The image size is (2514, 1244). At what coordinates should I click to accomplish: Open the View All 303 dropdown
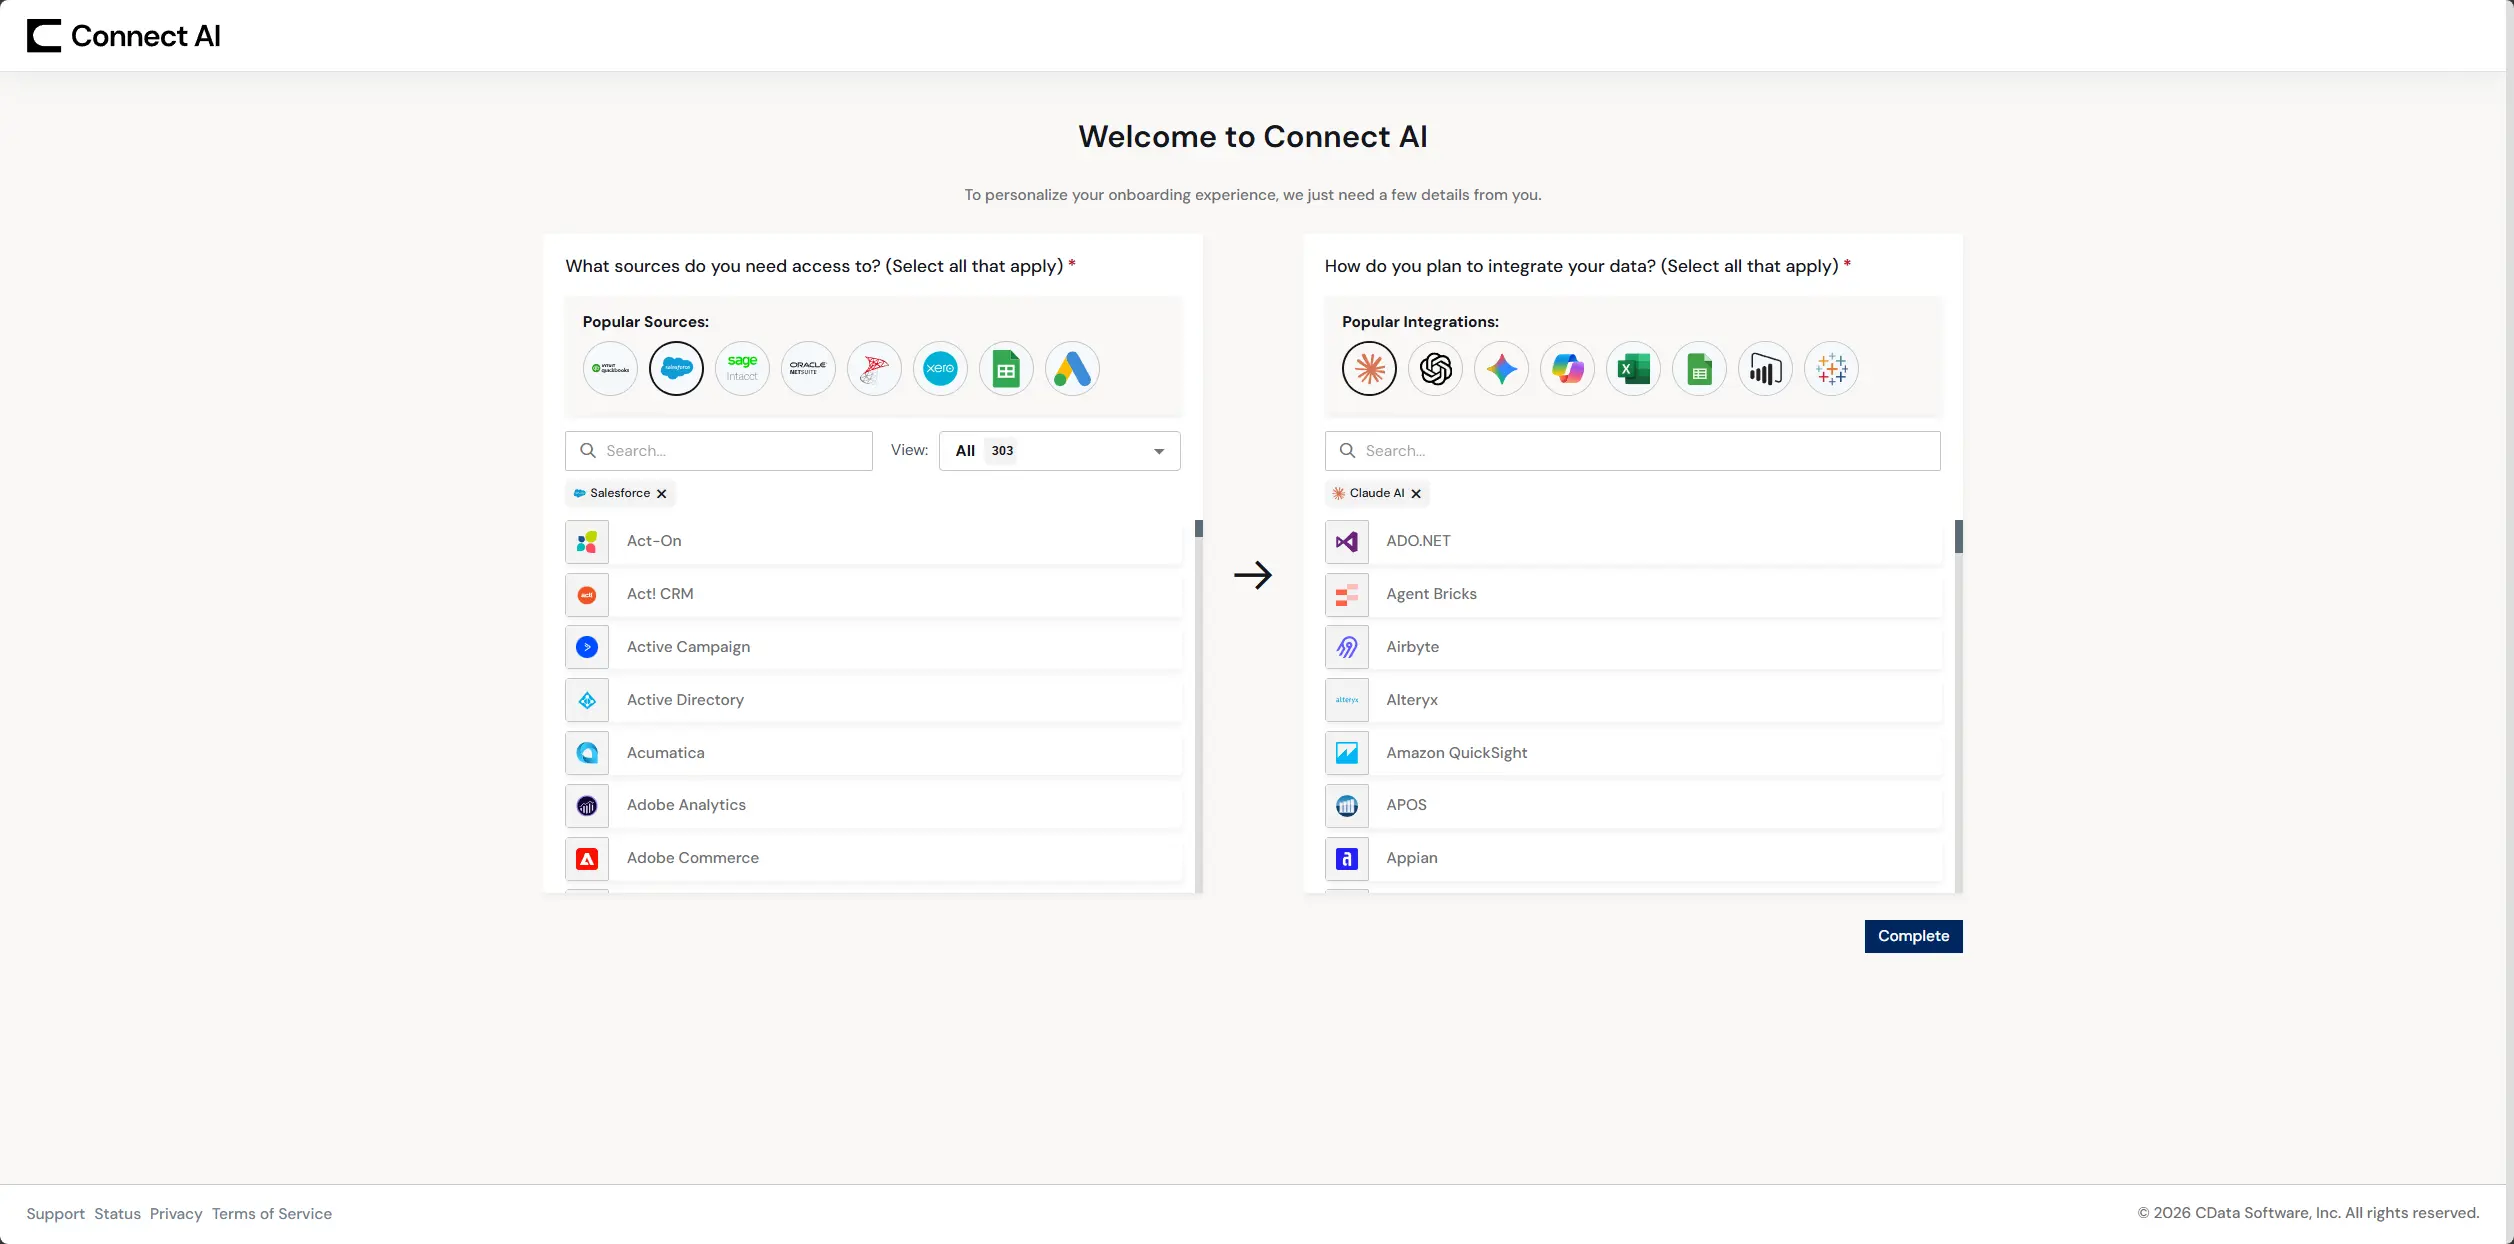coord(1059,451)
